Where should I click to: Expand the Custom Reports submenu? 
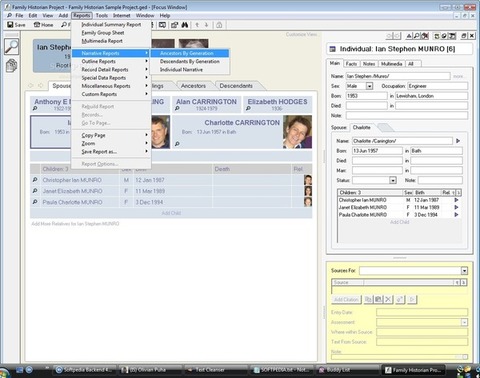click(111, 94)
